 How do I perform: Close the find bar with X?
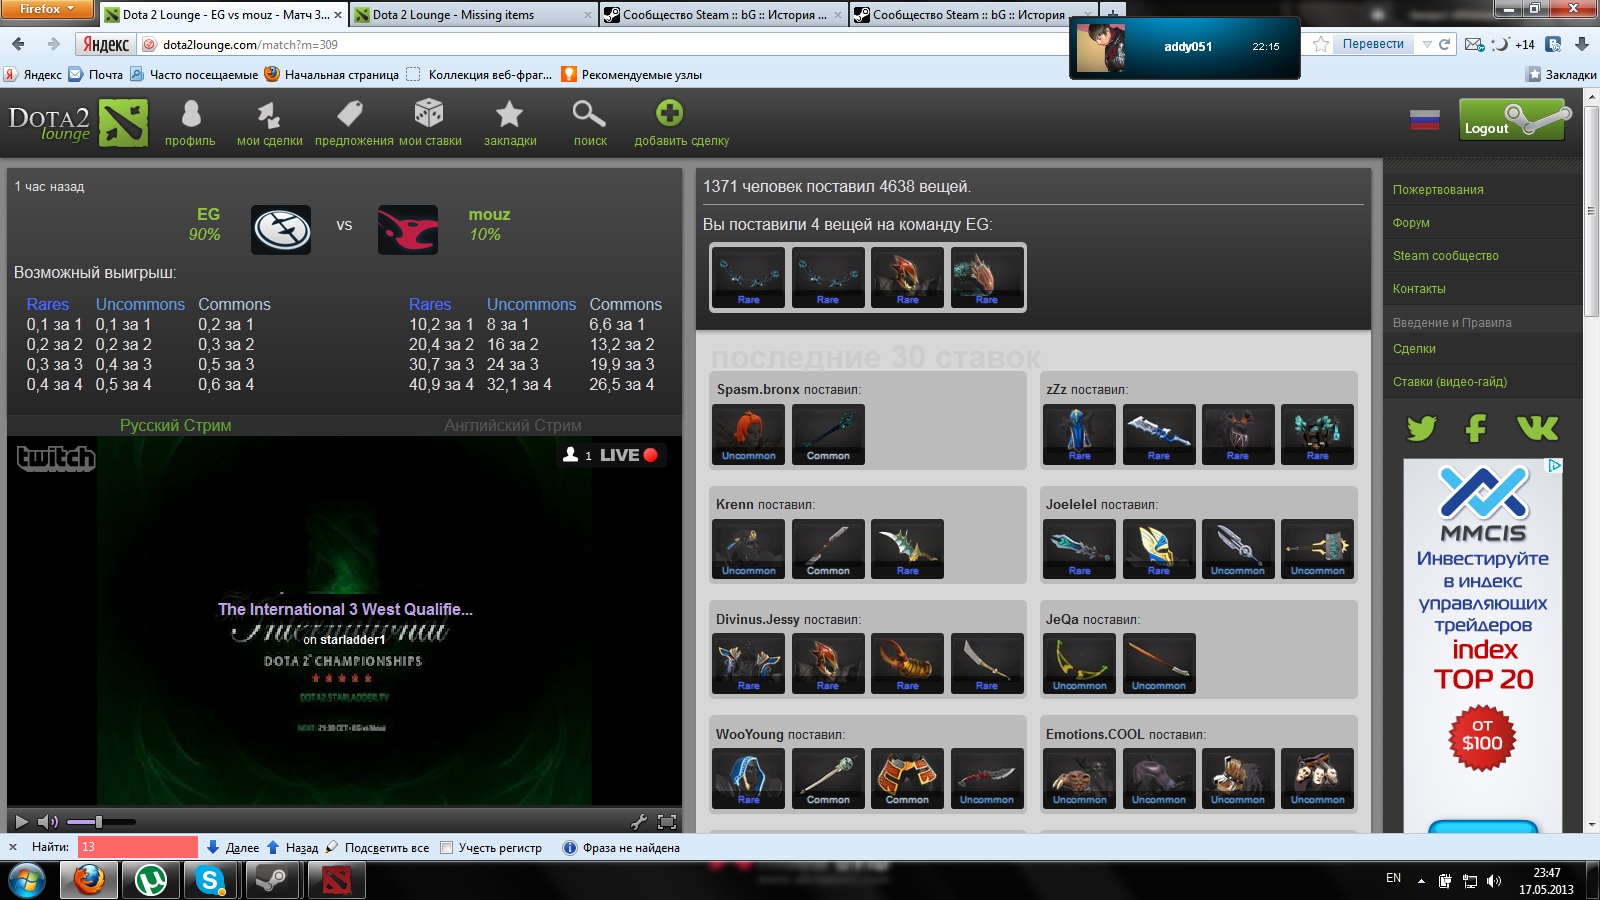click(13, 847)
